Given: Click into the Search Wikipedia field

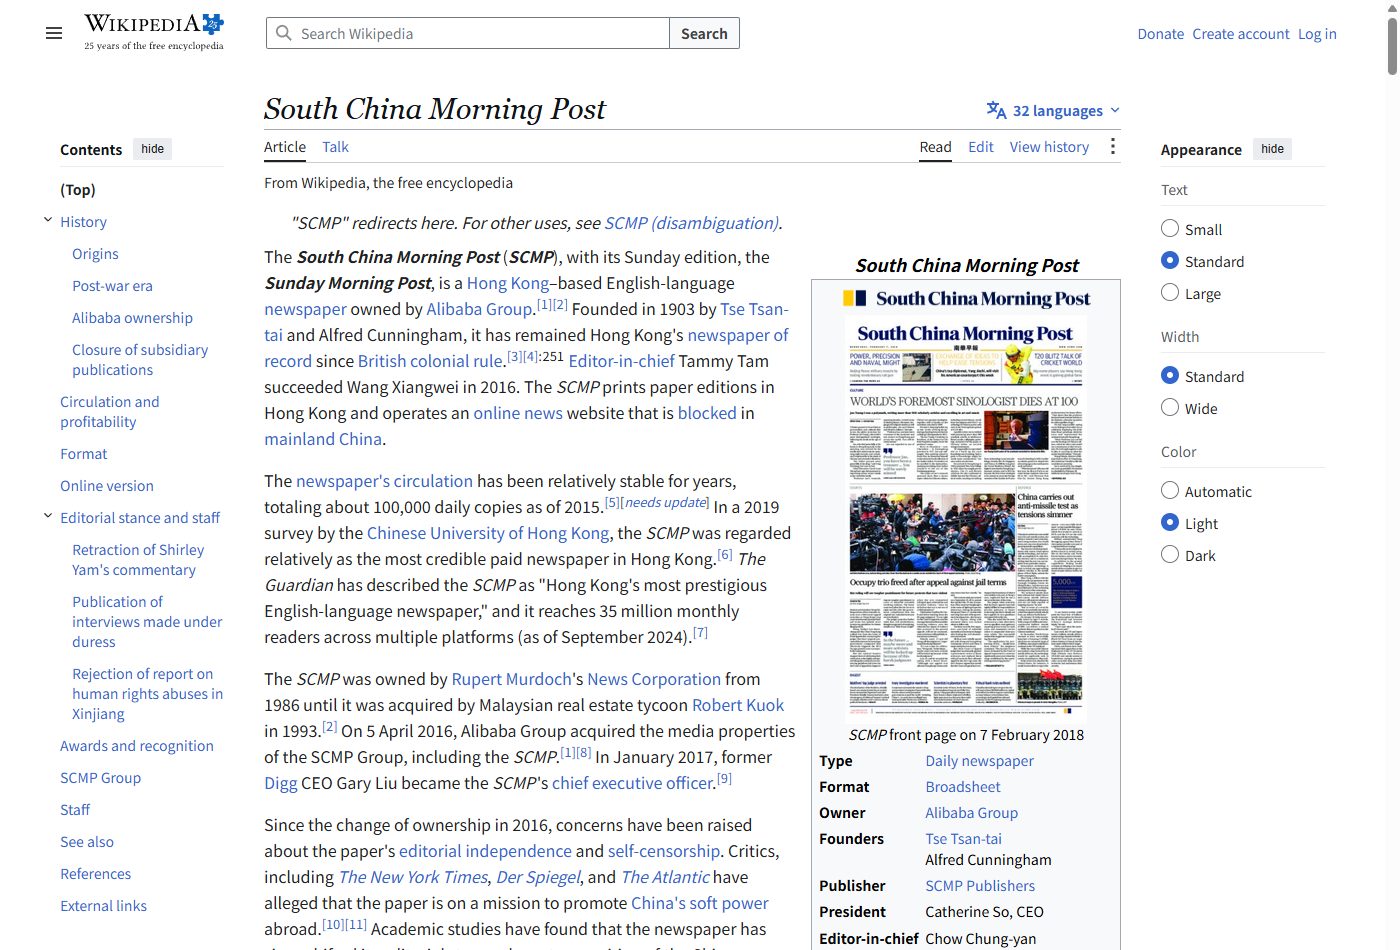Looking at the screenshot, I should (468, 33).
